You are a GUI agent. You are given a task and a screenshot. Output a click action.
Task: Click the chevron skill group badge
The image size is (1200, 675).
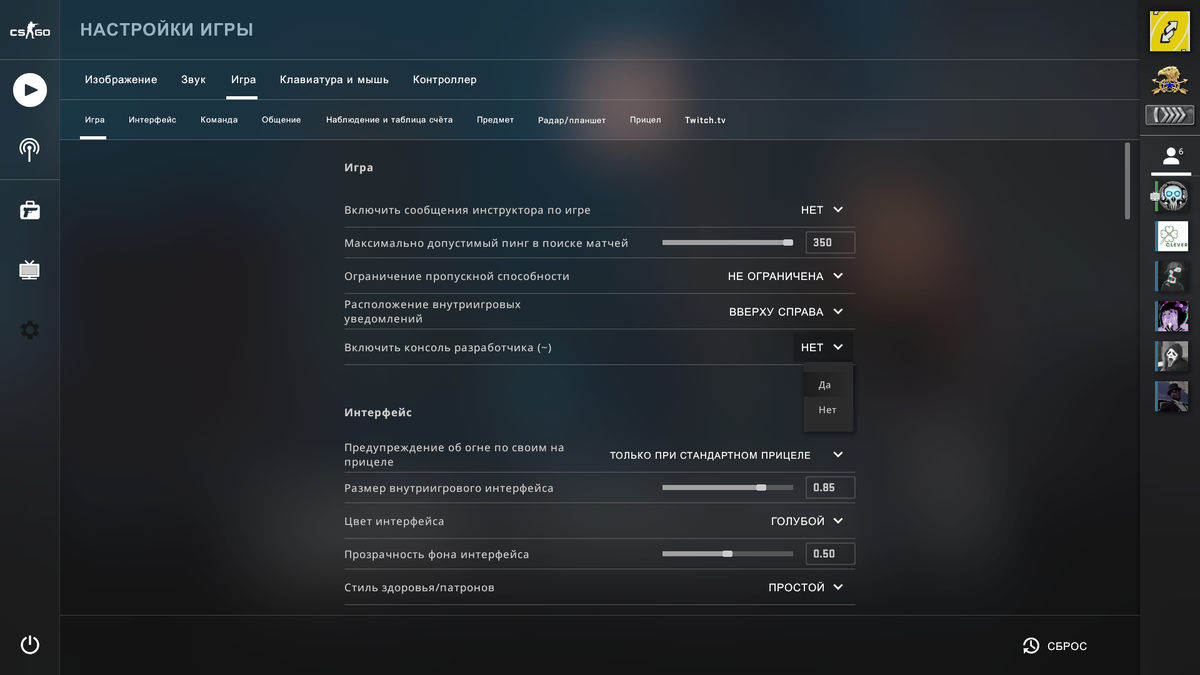[x=1170, y=116]
